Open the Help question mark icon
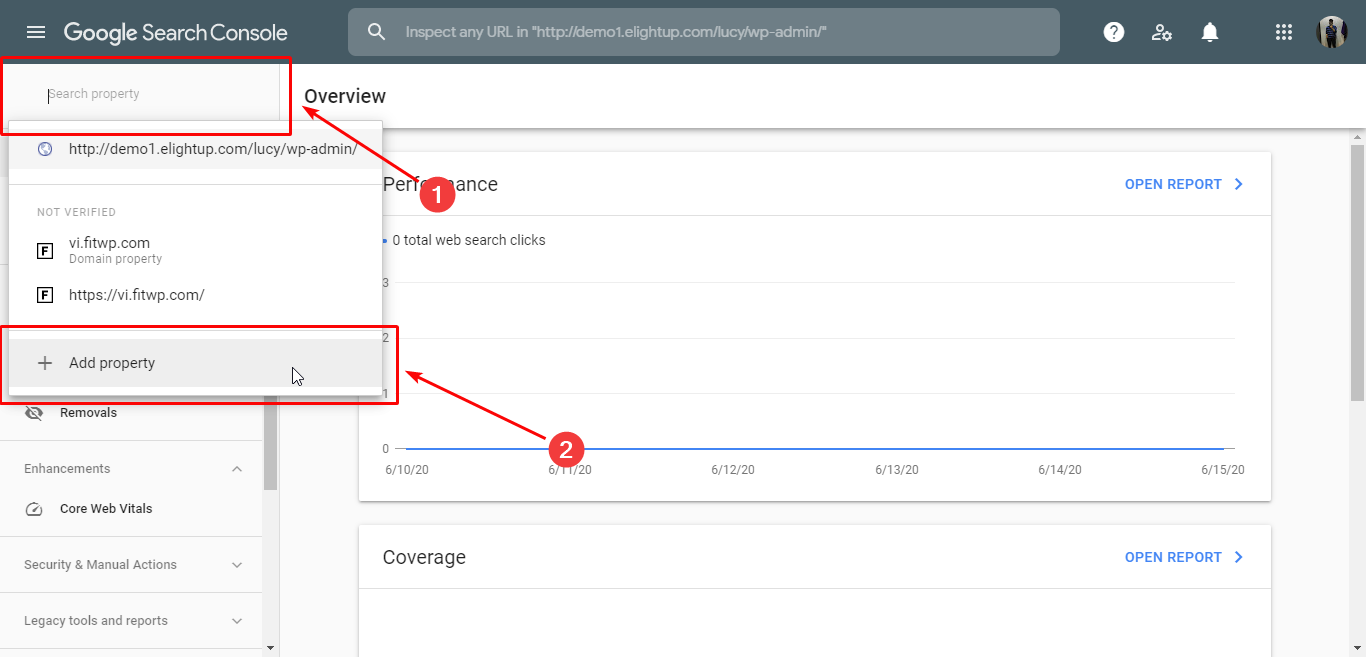 point(1113,32)
